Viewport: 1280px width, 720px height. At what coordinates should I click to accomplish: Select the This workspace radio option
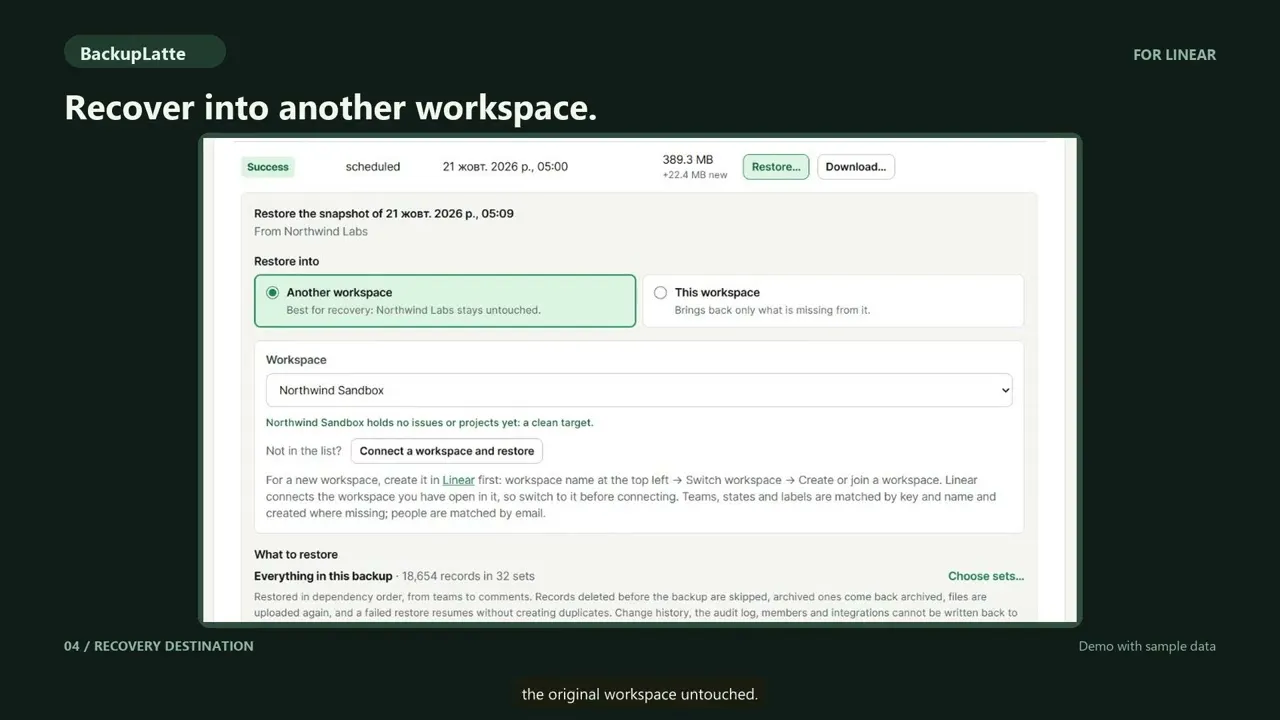click(x=833, y=301)
